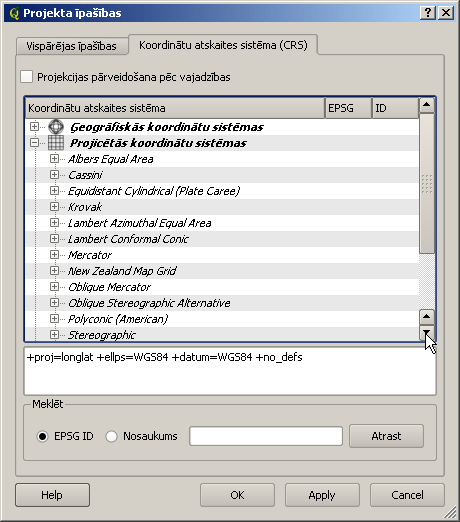
Task: Enable Projekcijas pārveidošana pēc vajadzības checkbox
Action: click(26, 76)
